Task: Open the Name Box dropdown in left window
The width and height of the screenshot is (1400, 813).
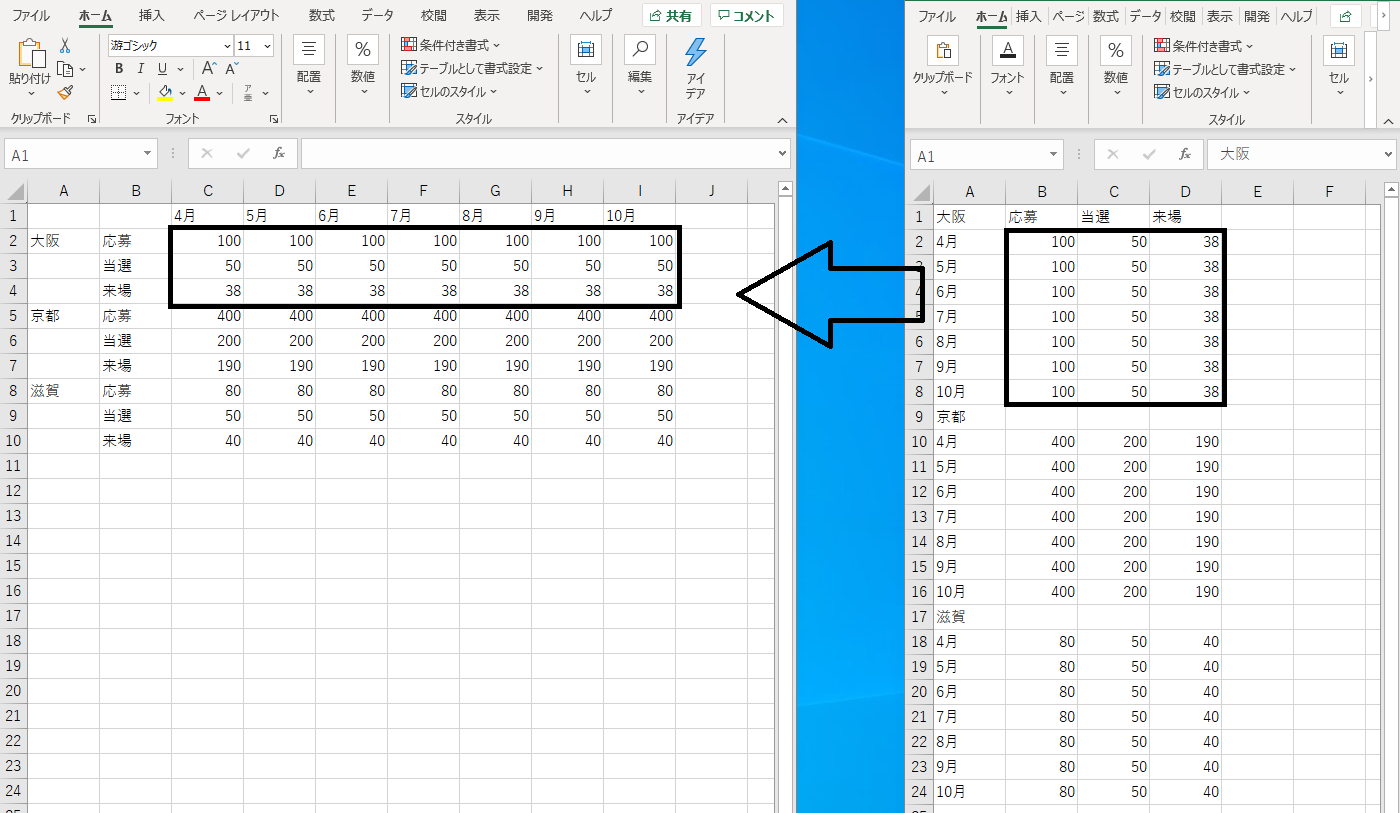Action: (x=149, y=153)
